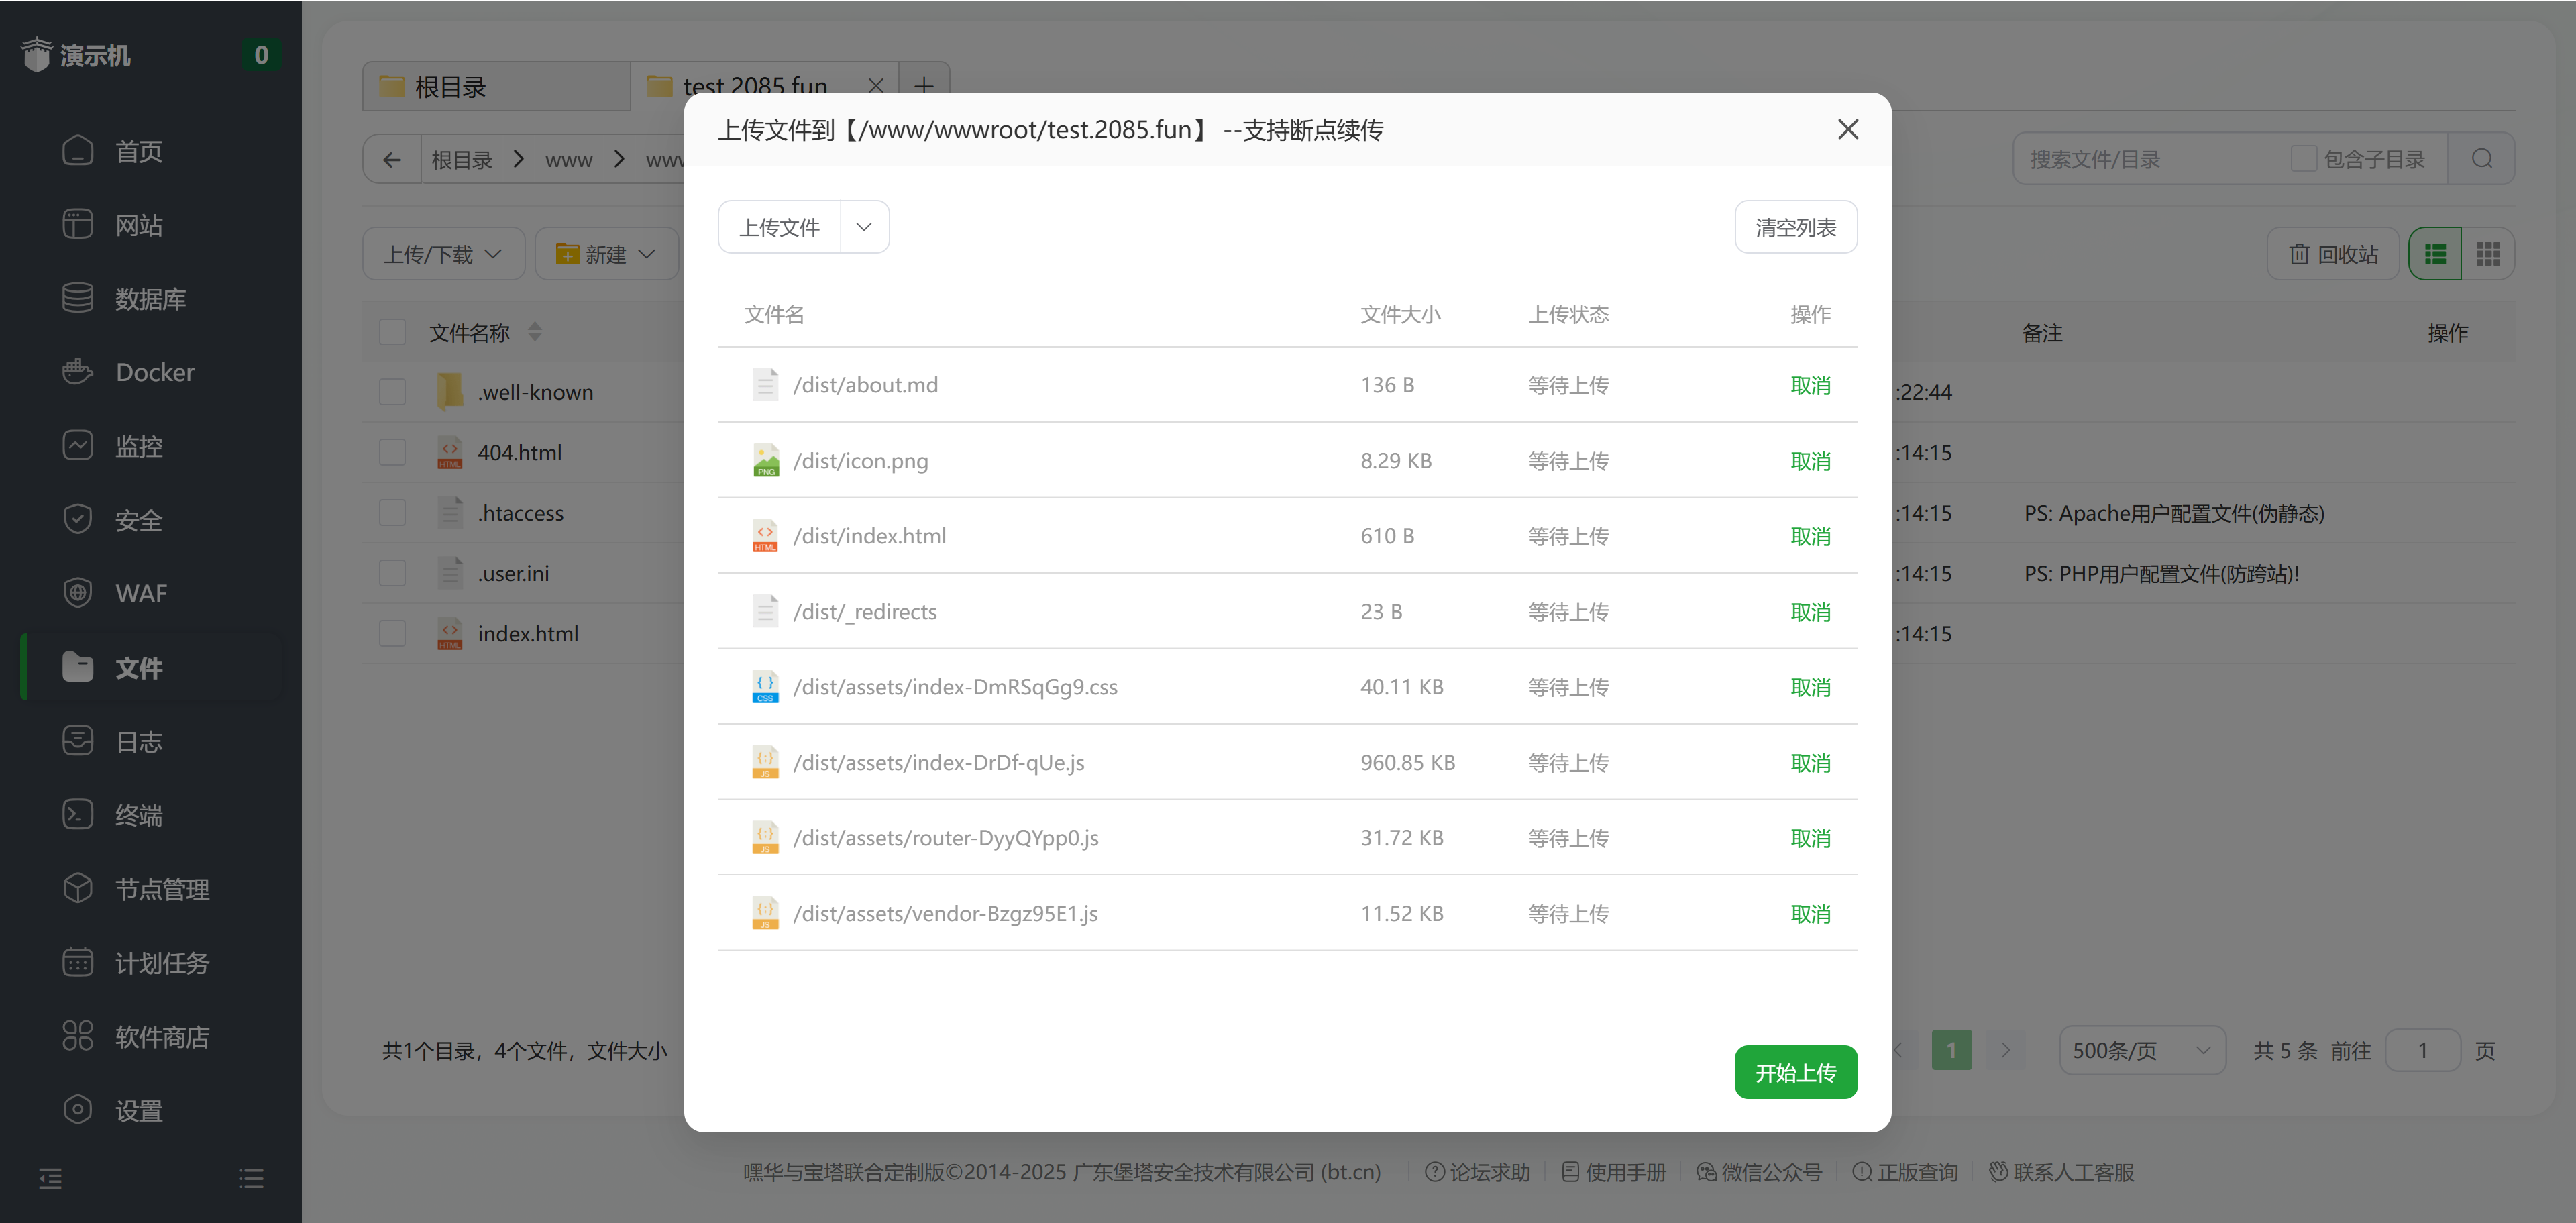This screenshot has width=2576, height=1223.
Task: Collapse sidebar using bottom-left menu icon
Action: point(50,1178)
